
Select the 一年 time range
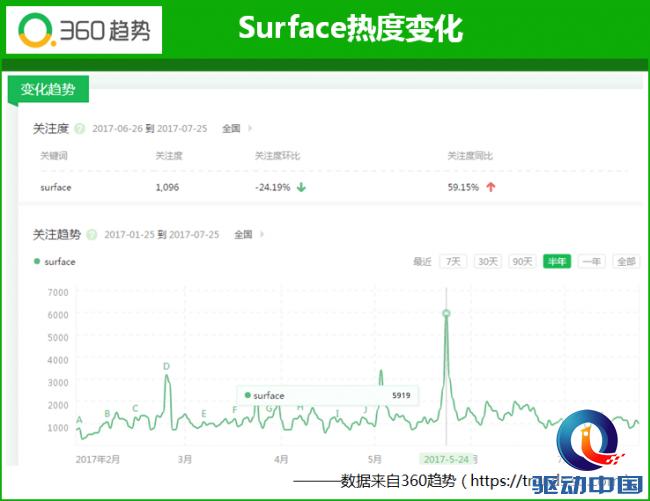coord(592,261)
